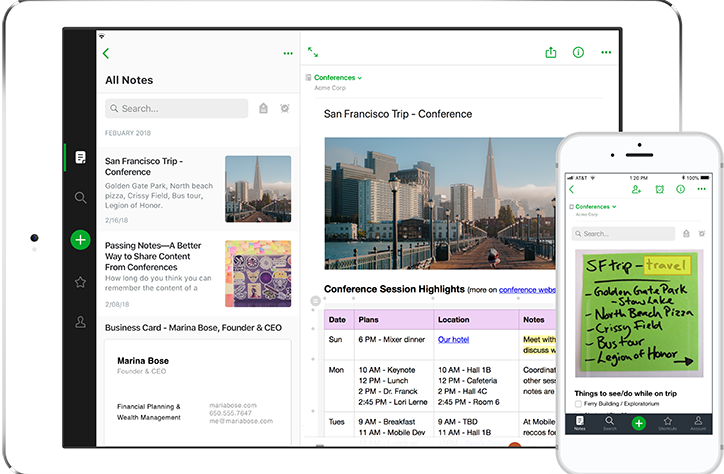Tap green plus in phone bottom bar
This screenshot has height=474, width=724.
tap(639, 423)
